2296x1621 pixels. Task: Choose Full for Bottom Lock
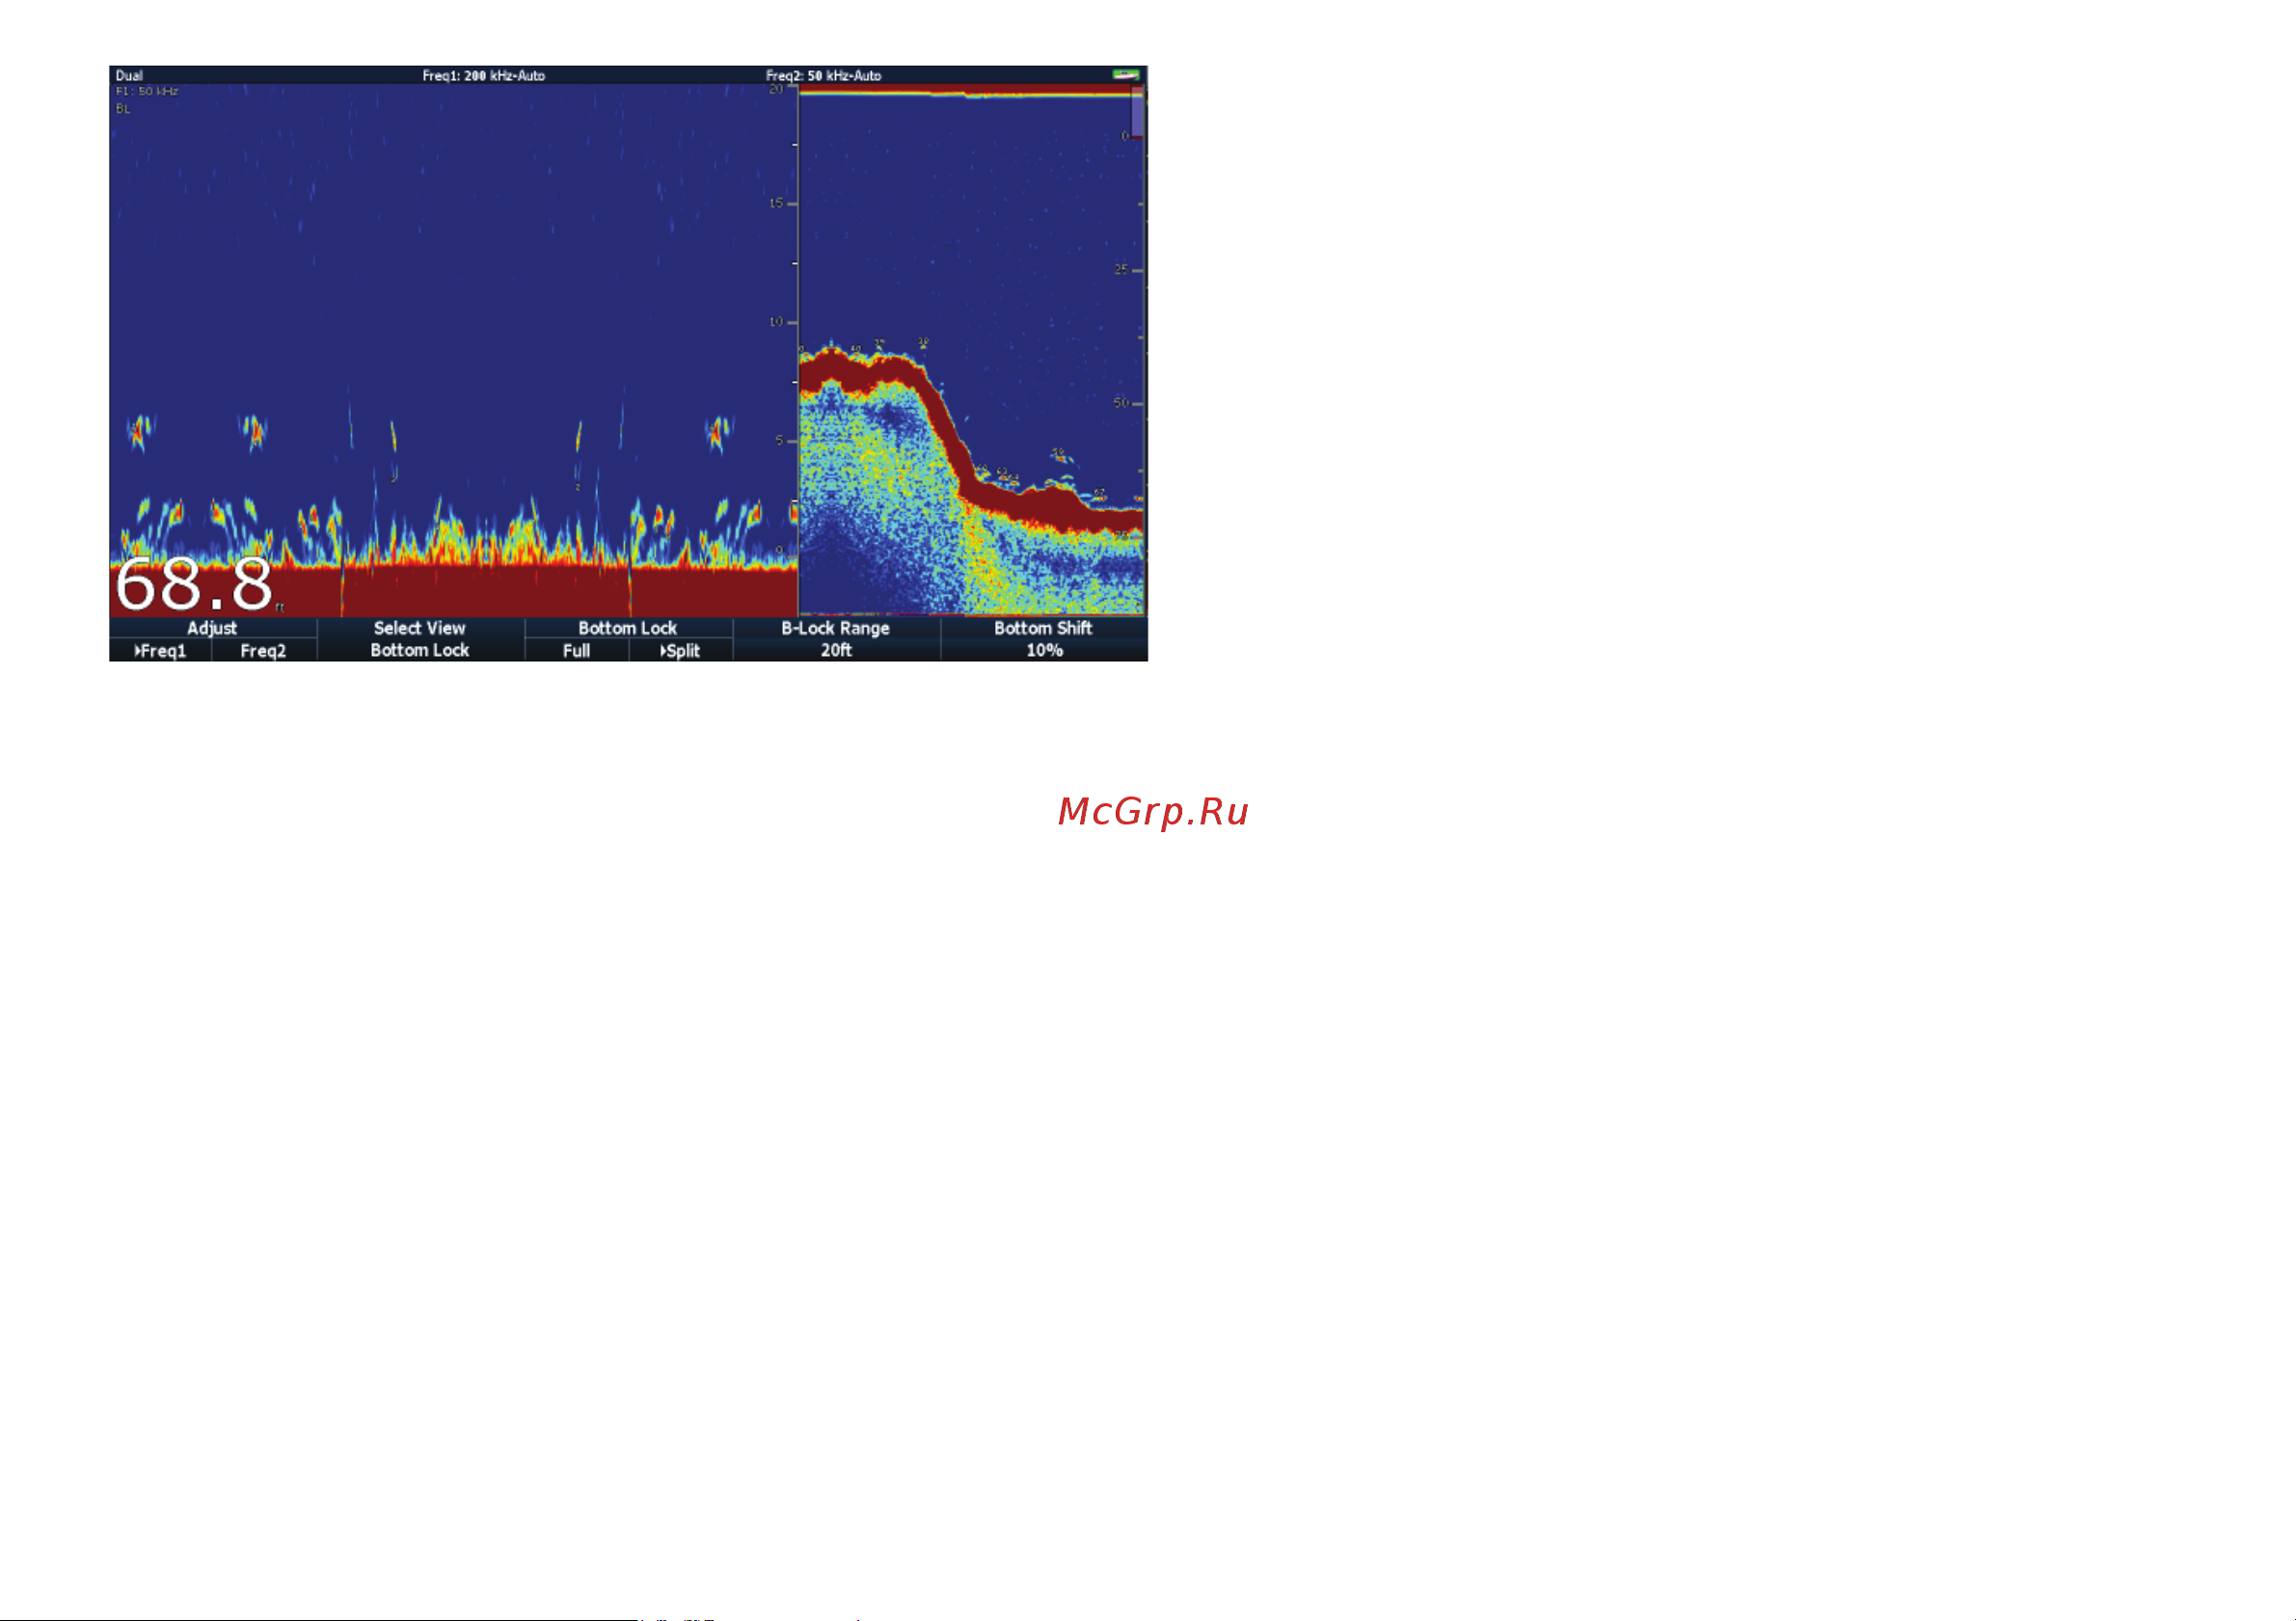(577, 651)
